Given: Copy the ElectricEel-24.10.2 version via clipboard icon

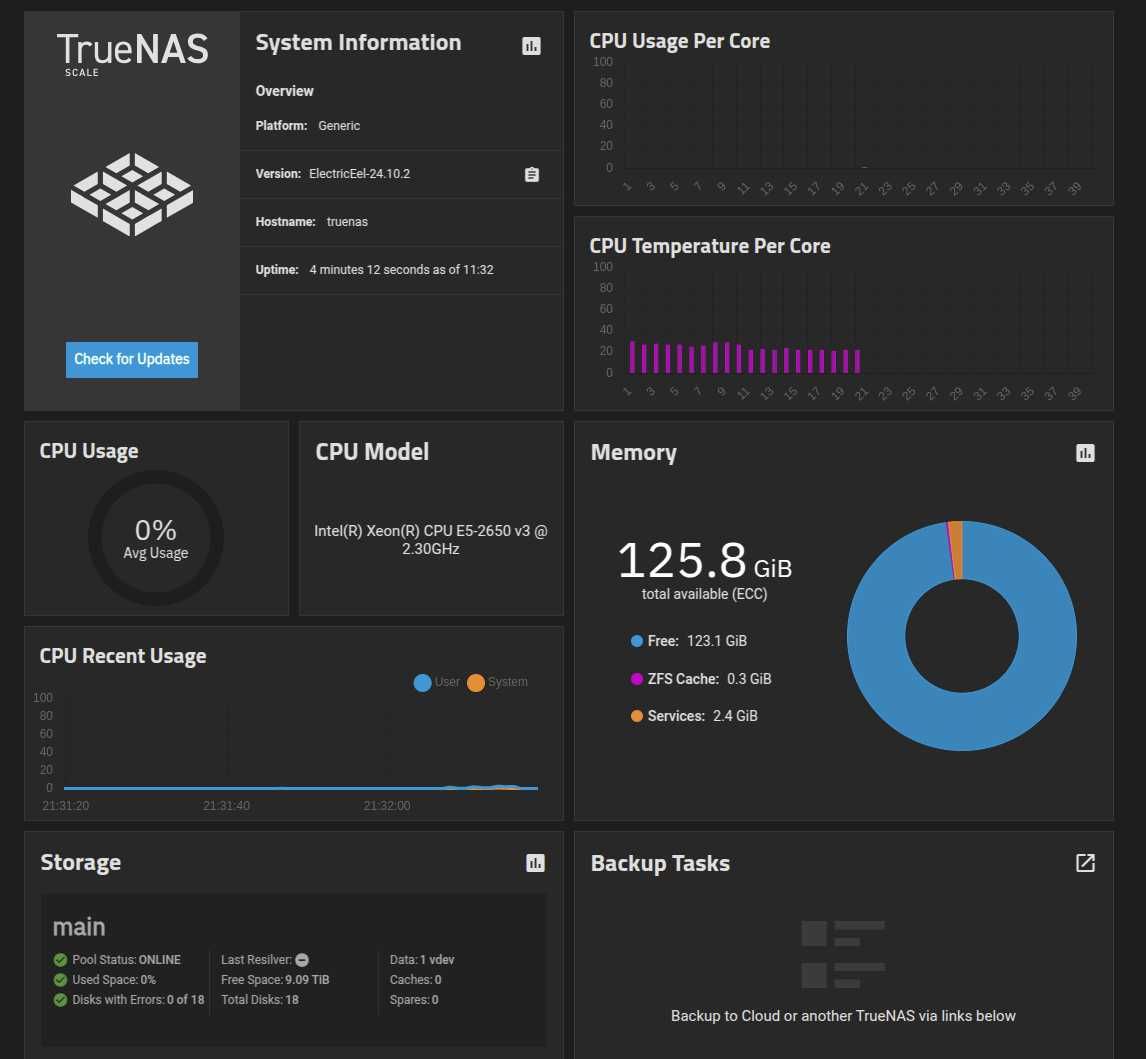Looking at the screenshot, I should [x=532, y=175].
